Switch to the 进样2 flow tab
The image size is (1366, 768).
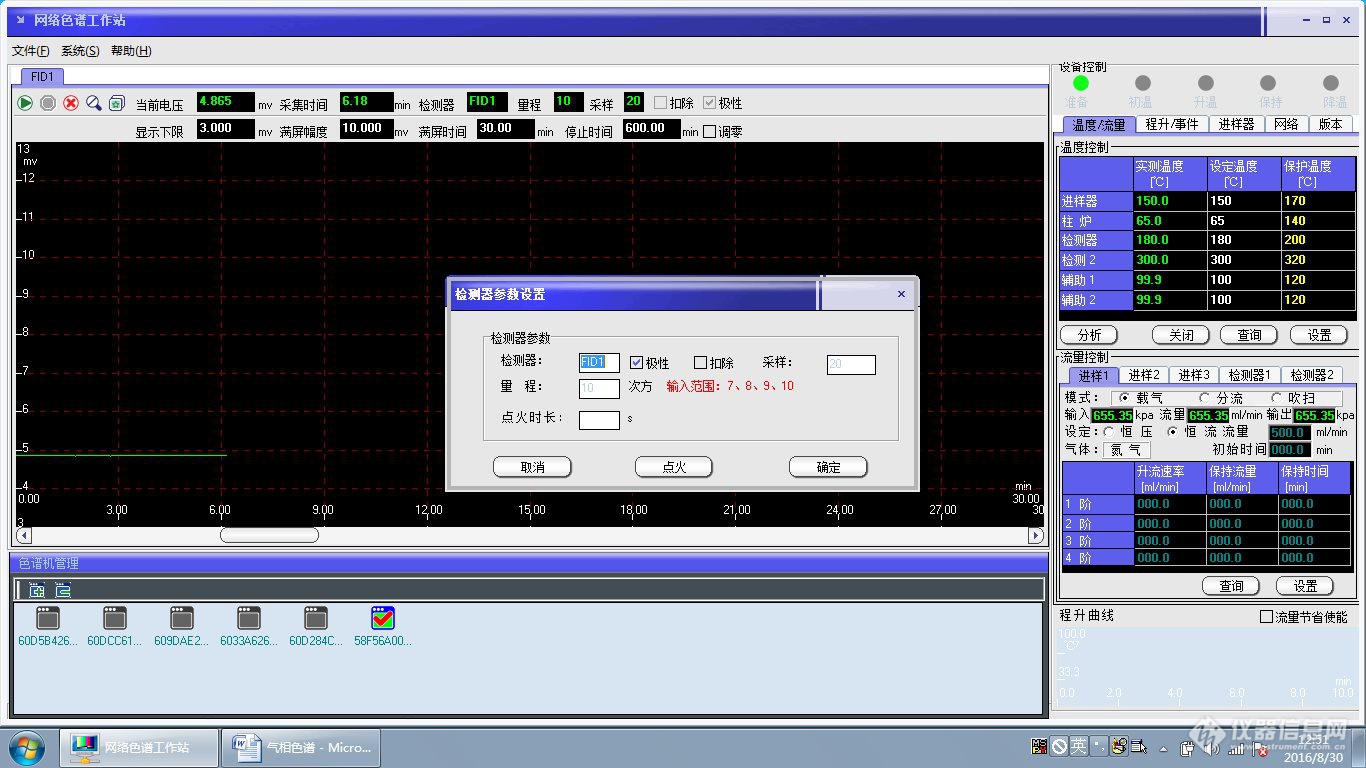coord(1144,375)
